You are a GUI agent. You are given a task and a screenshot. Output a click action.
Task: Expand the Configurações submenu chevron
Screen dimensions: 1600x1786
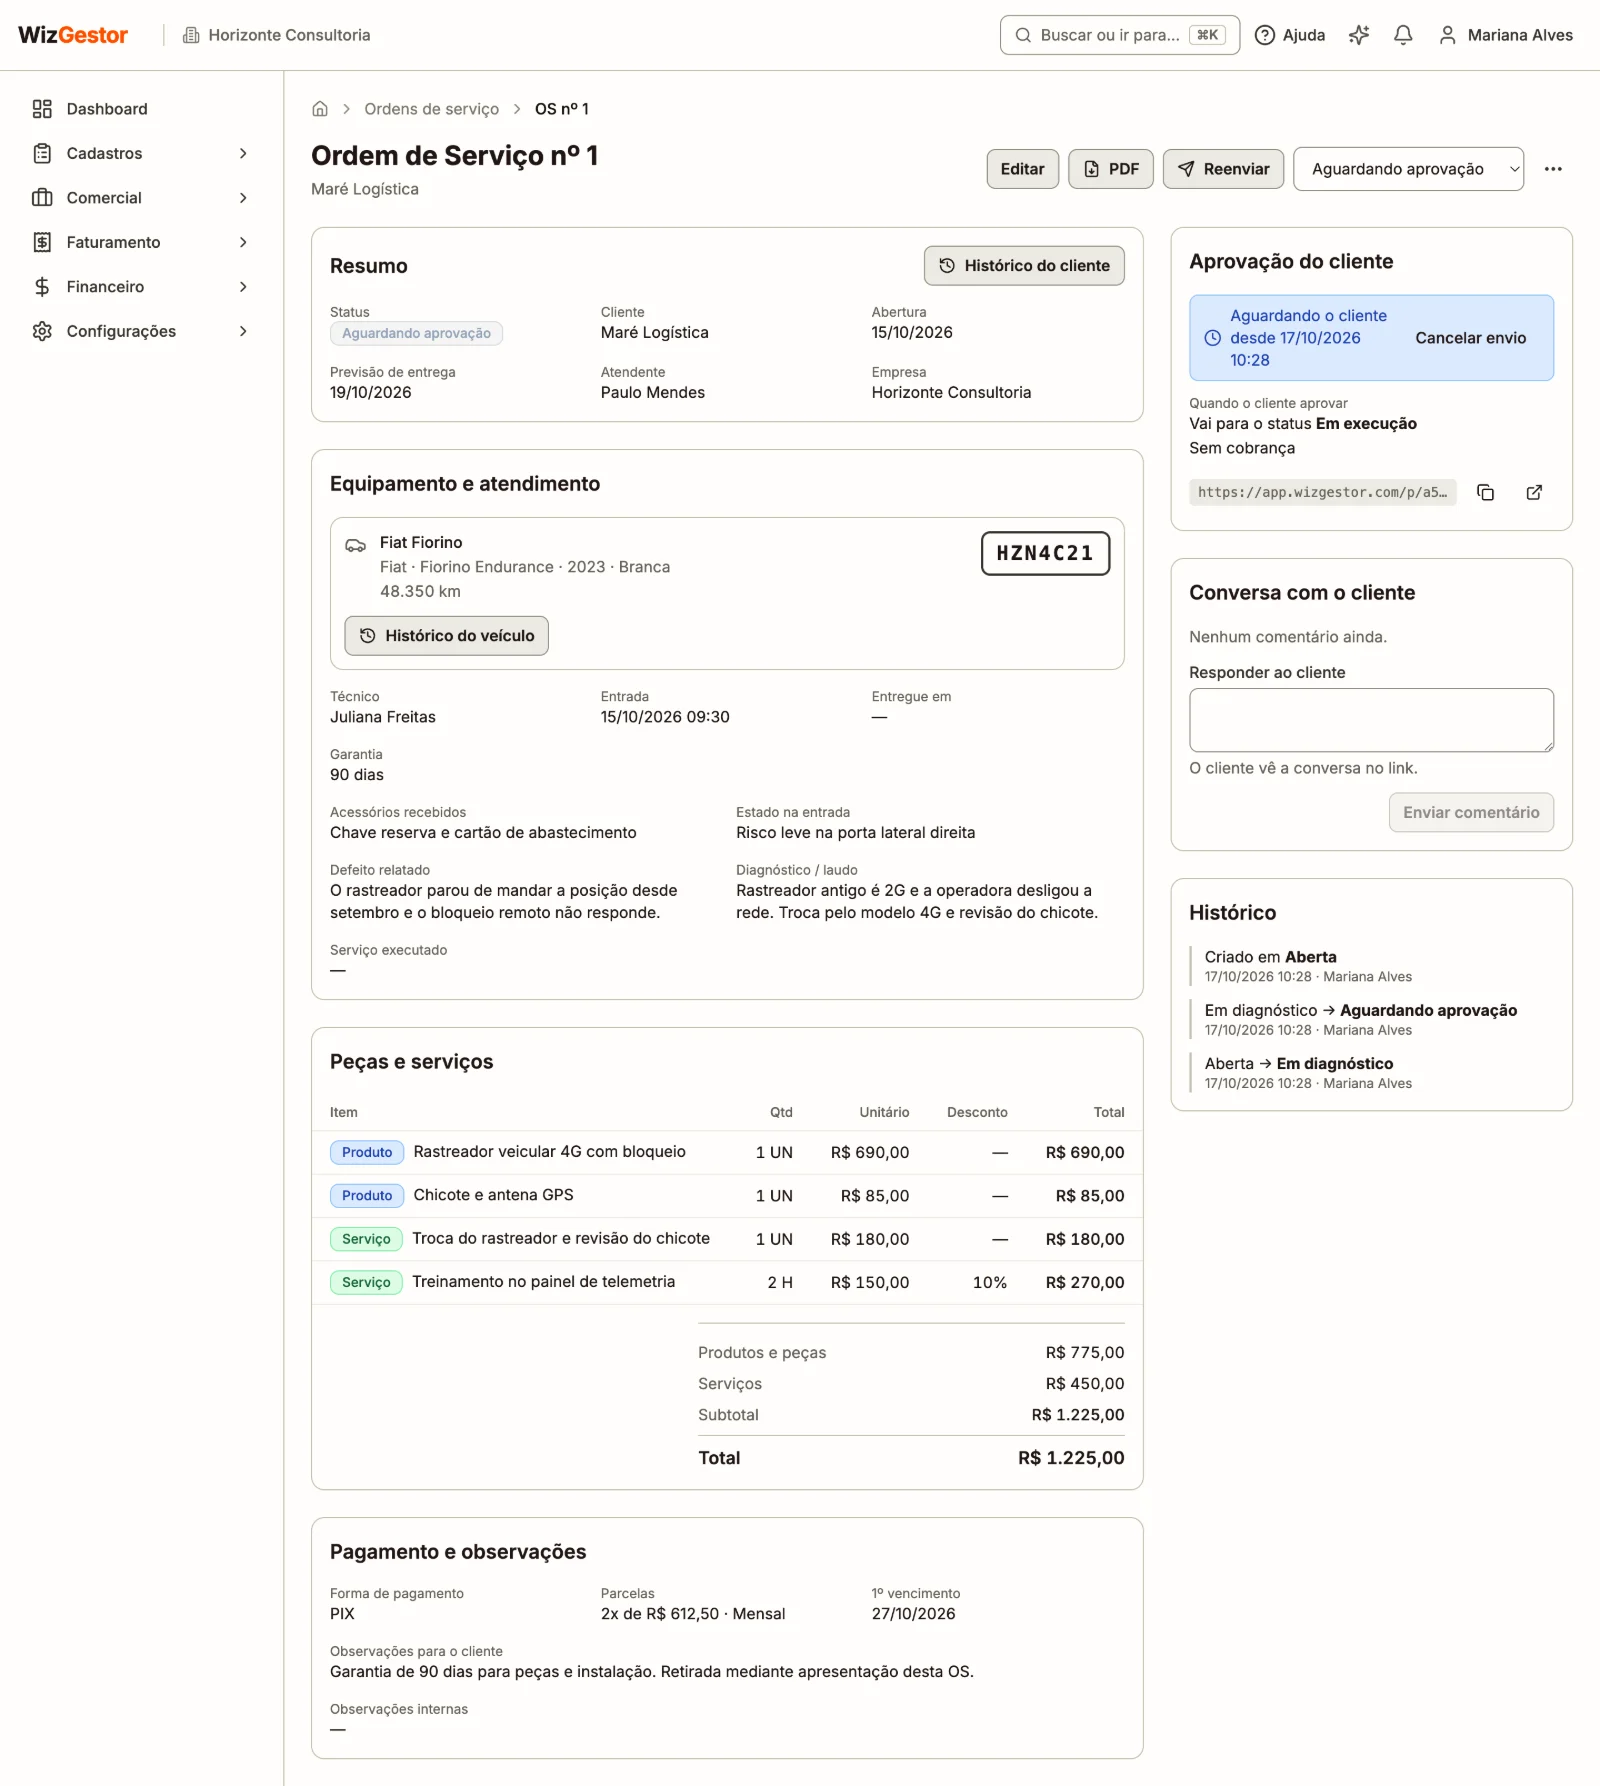point(243,331)
